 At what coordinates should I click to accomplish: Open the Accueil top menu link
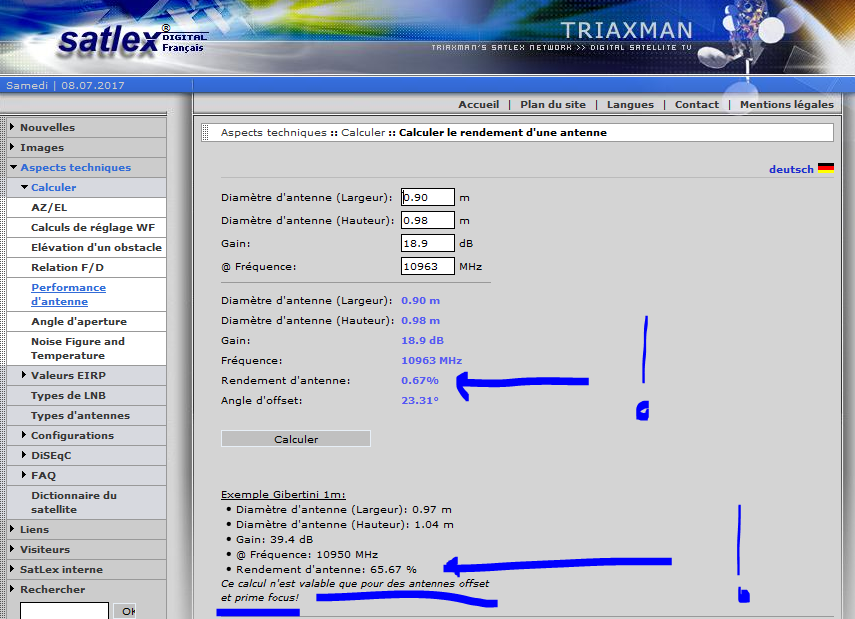click(x=478, y=104)
